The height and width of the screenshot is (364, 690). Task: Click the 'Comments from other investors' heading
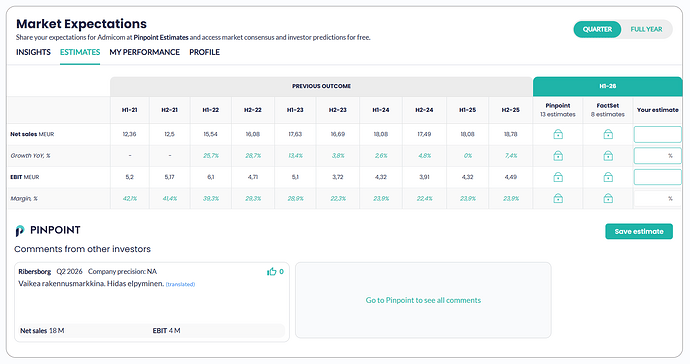[82, 249]
